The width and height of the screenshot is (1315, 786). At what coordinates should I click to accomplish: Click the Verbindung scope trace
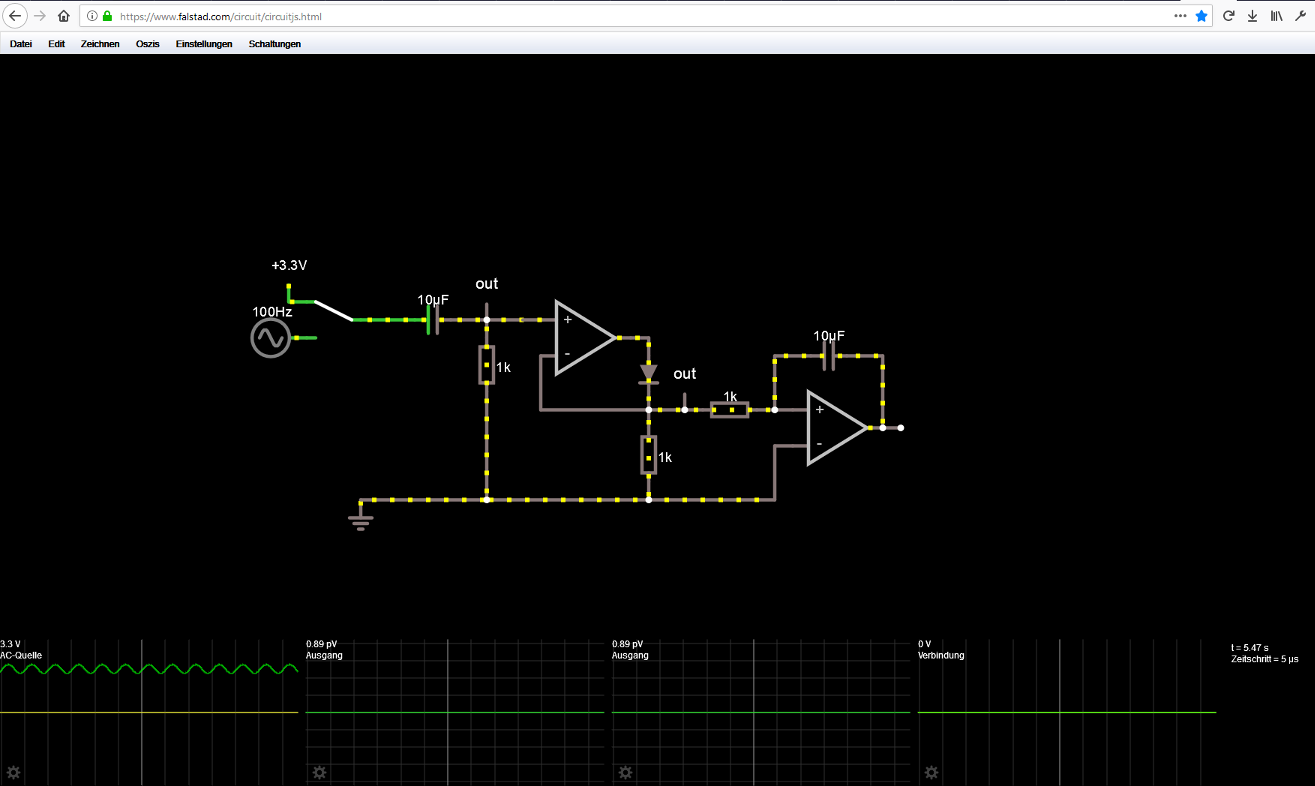pos(1067,712)
